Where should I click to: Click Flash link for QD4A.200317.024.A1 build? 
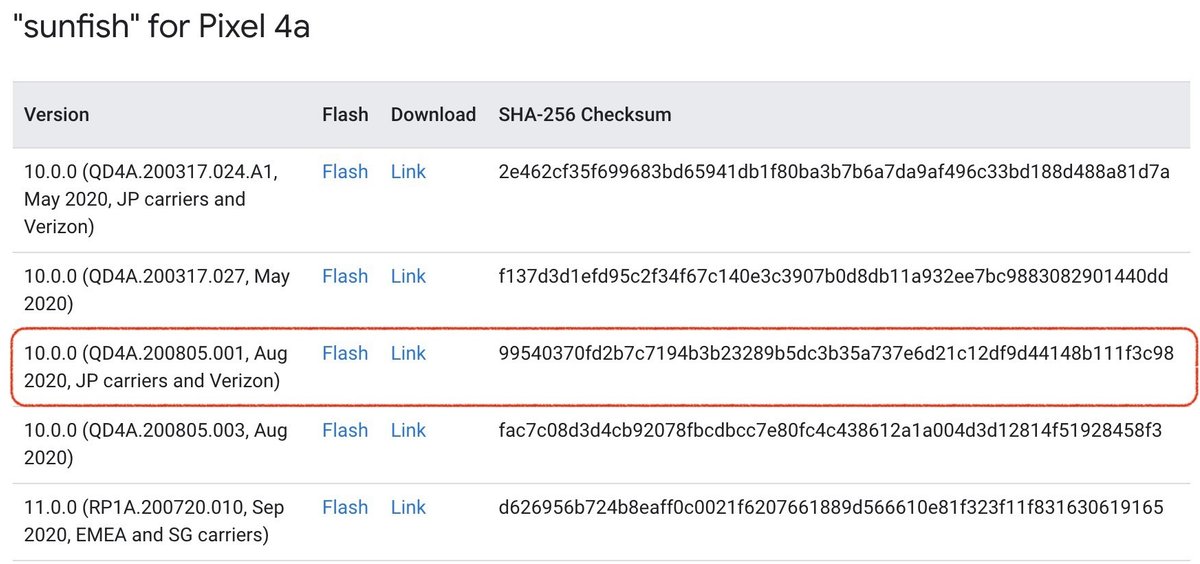point(345,172)
